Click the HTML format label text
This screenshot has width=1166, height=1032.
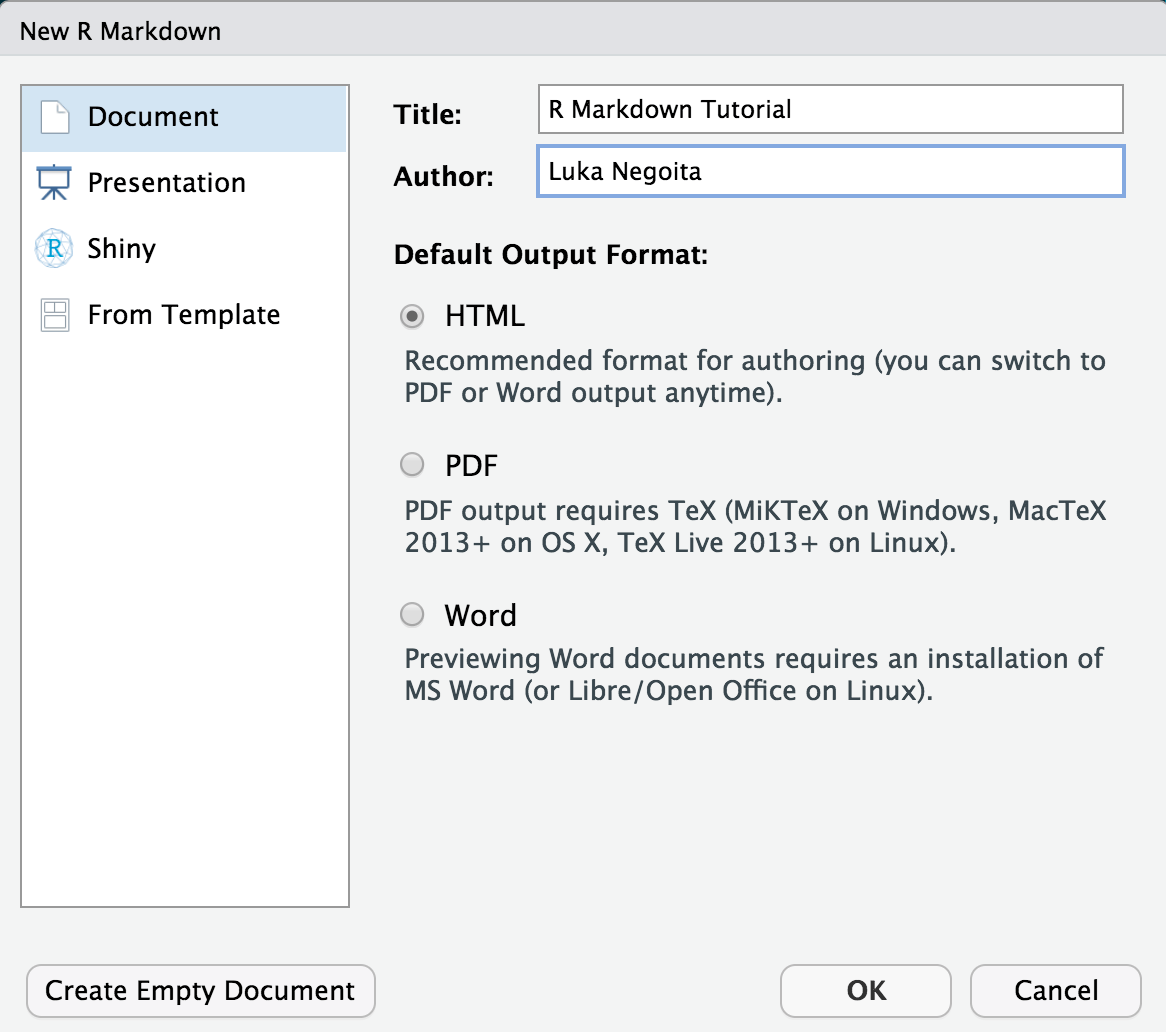tap(483, 316)
